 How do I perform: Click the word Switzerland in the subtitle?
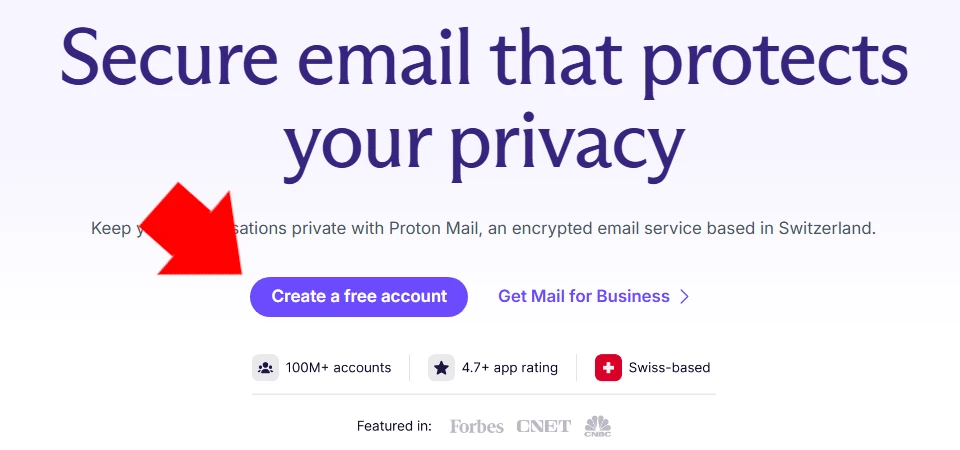point(827,229)
